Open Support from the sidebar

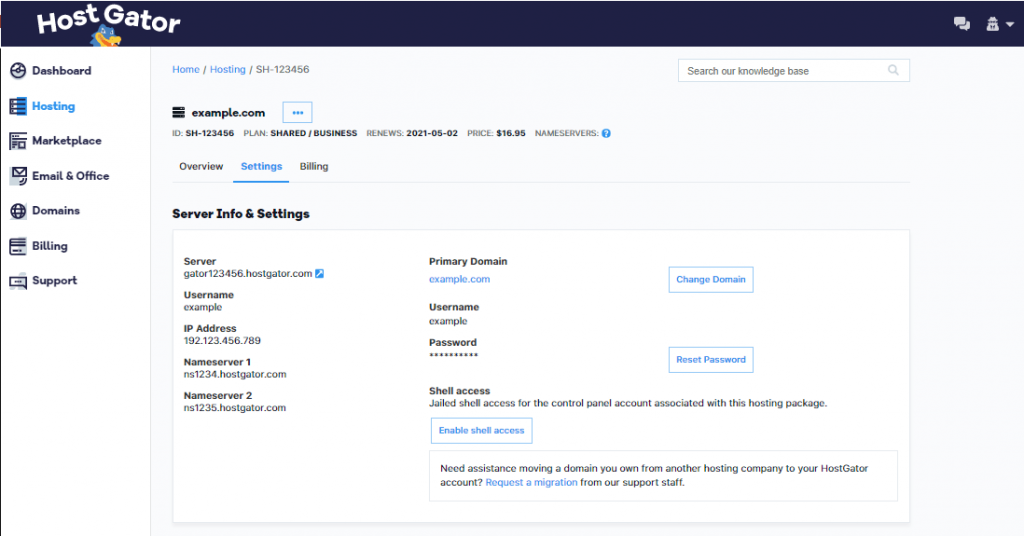tap(54, 280)
